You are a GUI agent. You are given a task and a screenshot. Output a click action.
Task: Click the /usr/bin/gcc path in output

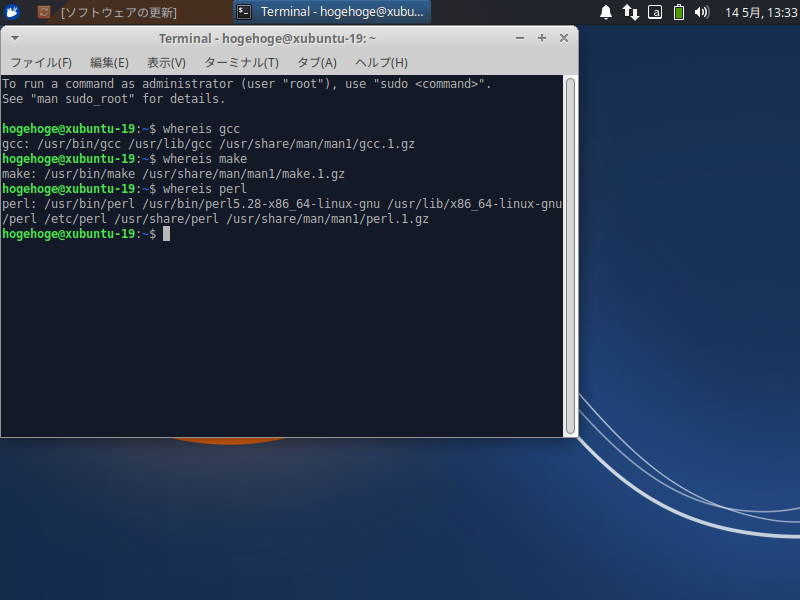[79, 144]
